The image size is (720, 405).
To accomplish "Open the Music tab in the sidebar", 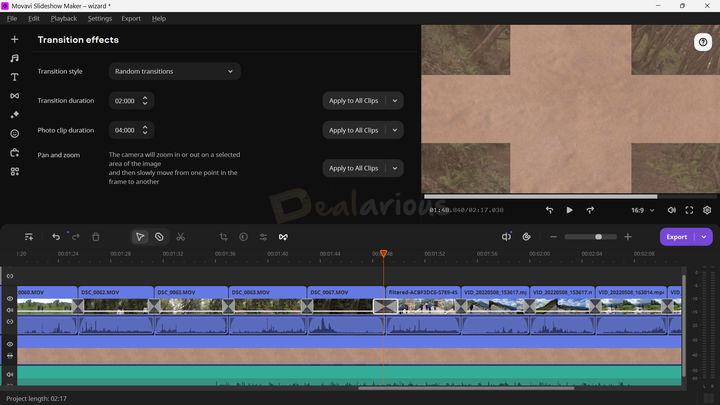I will click(15, 58).
